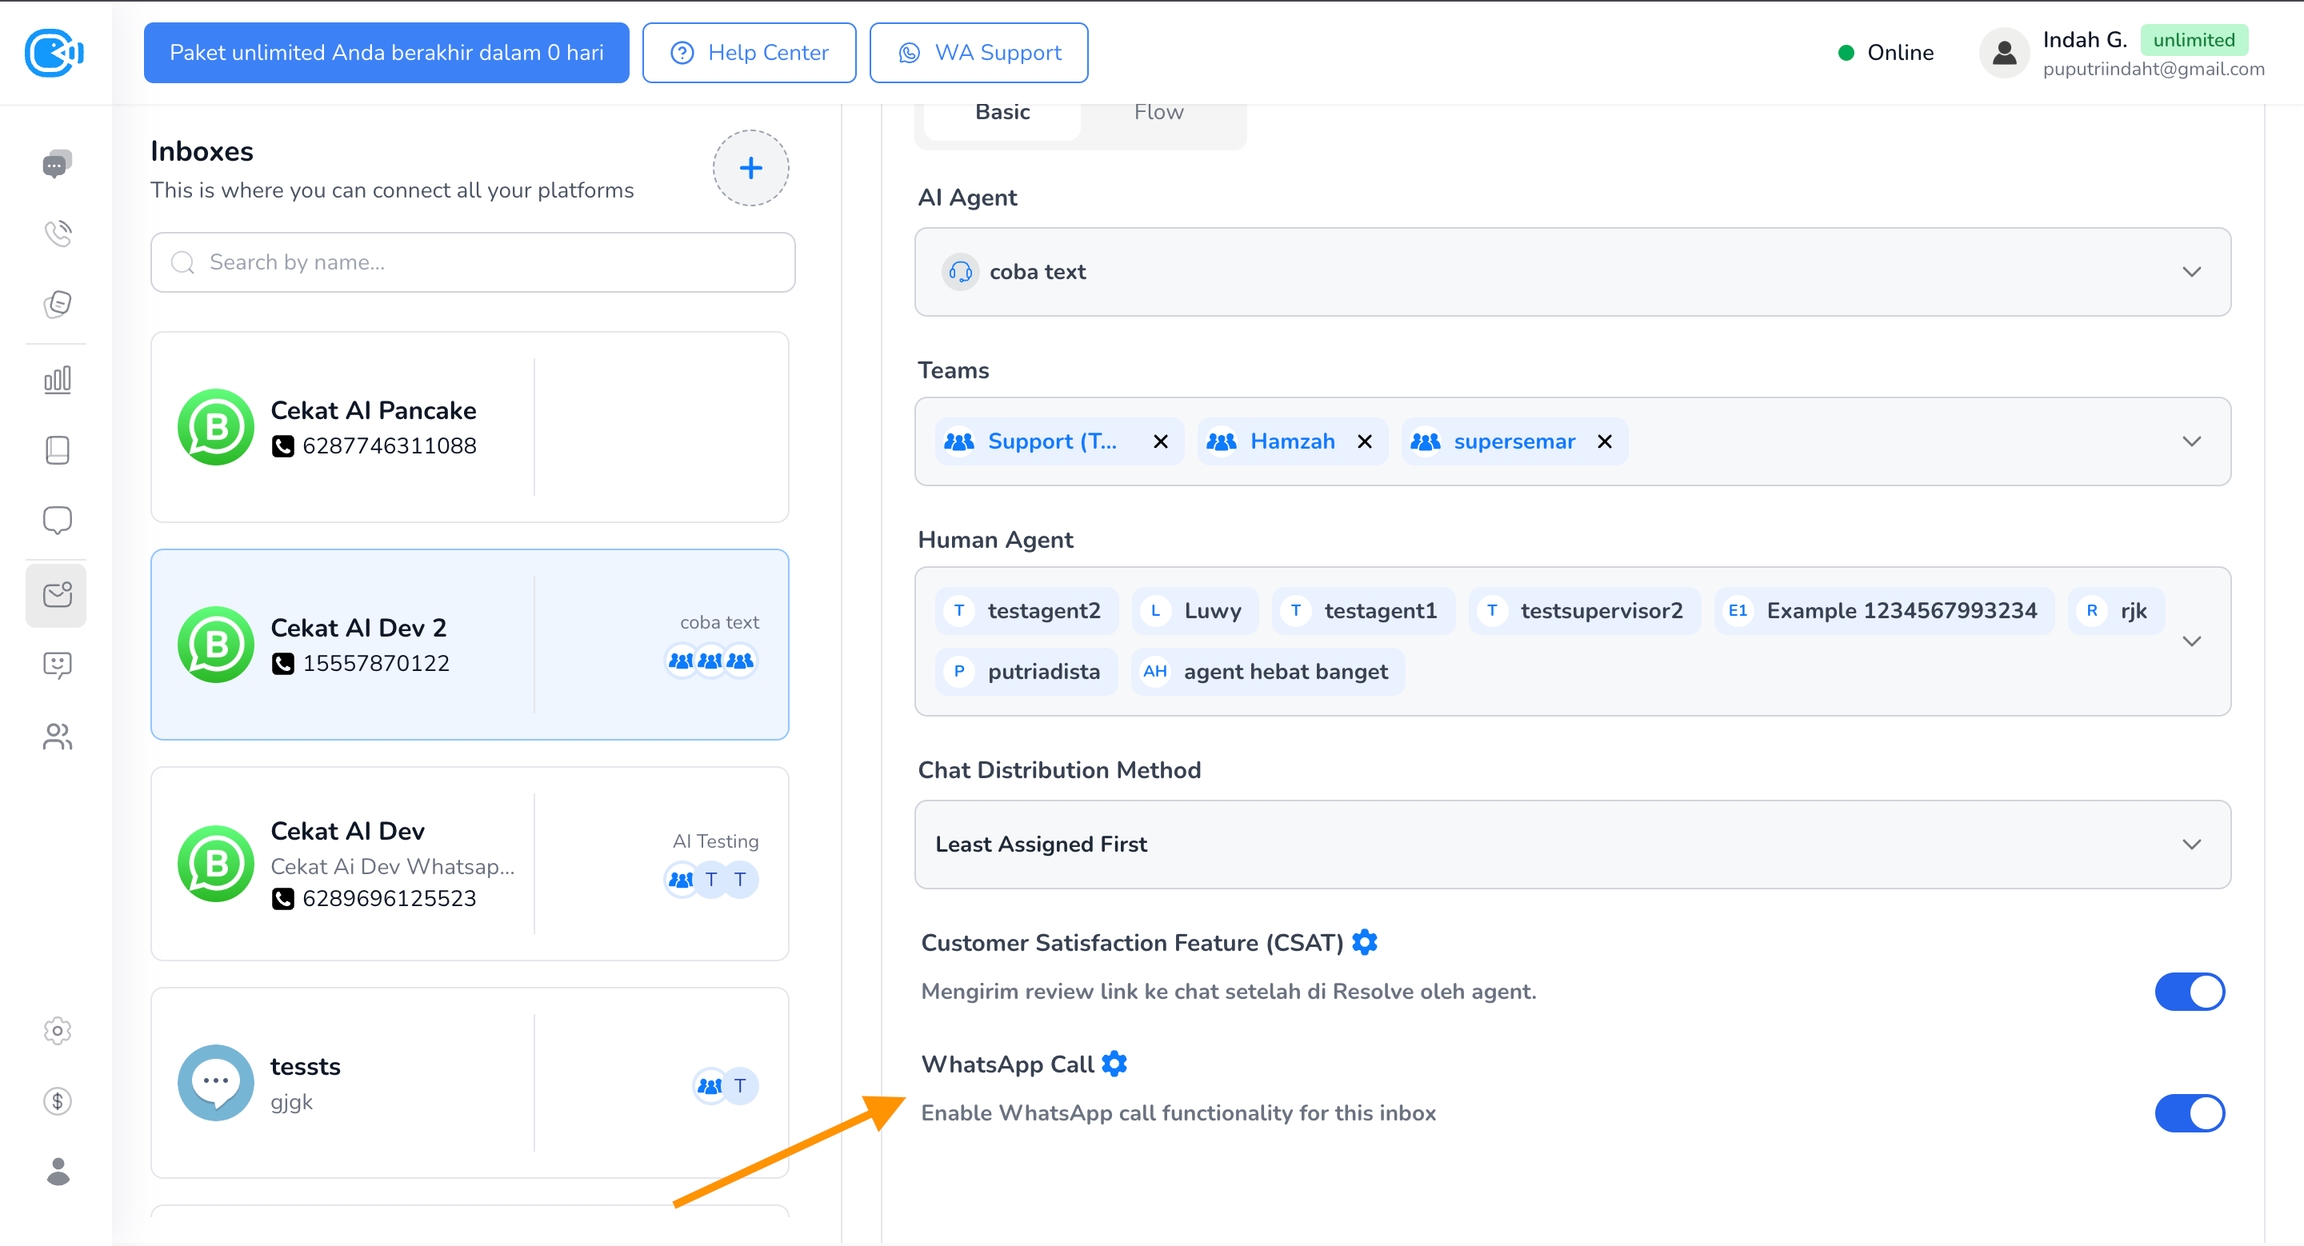Open the billing dollar icon
Image resolution: width=2304 pixels, height=1246 pixels.
pyautogui.click(x=57, y=1101)
